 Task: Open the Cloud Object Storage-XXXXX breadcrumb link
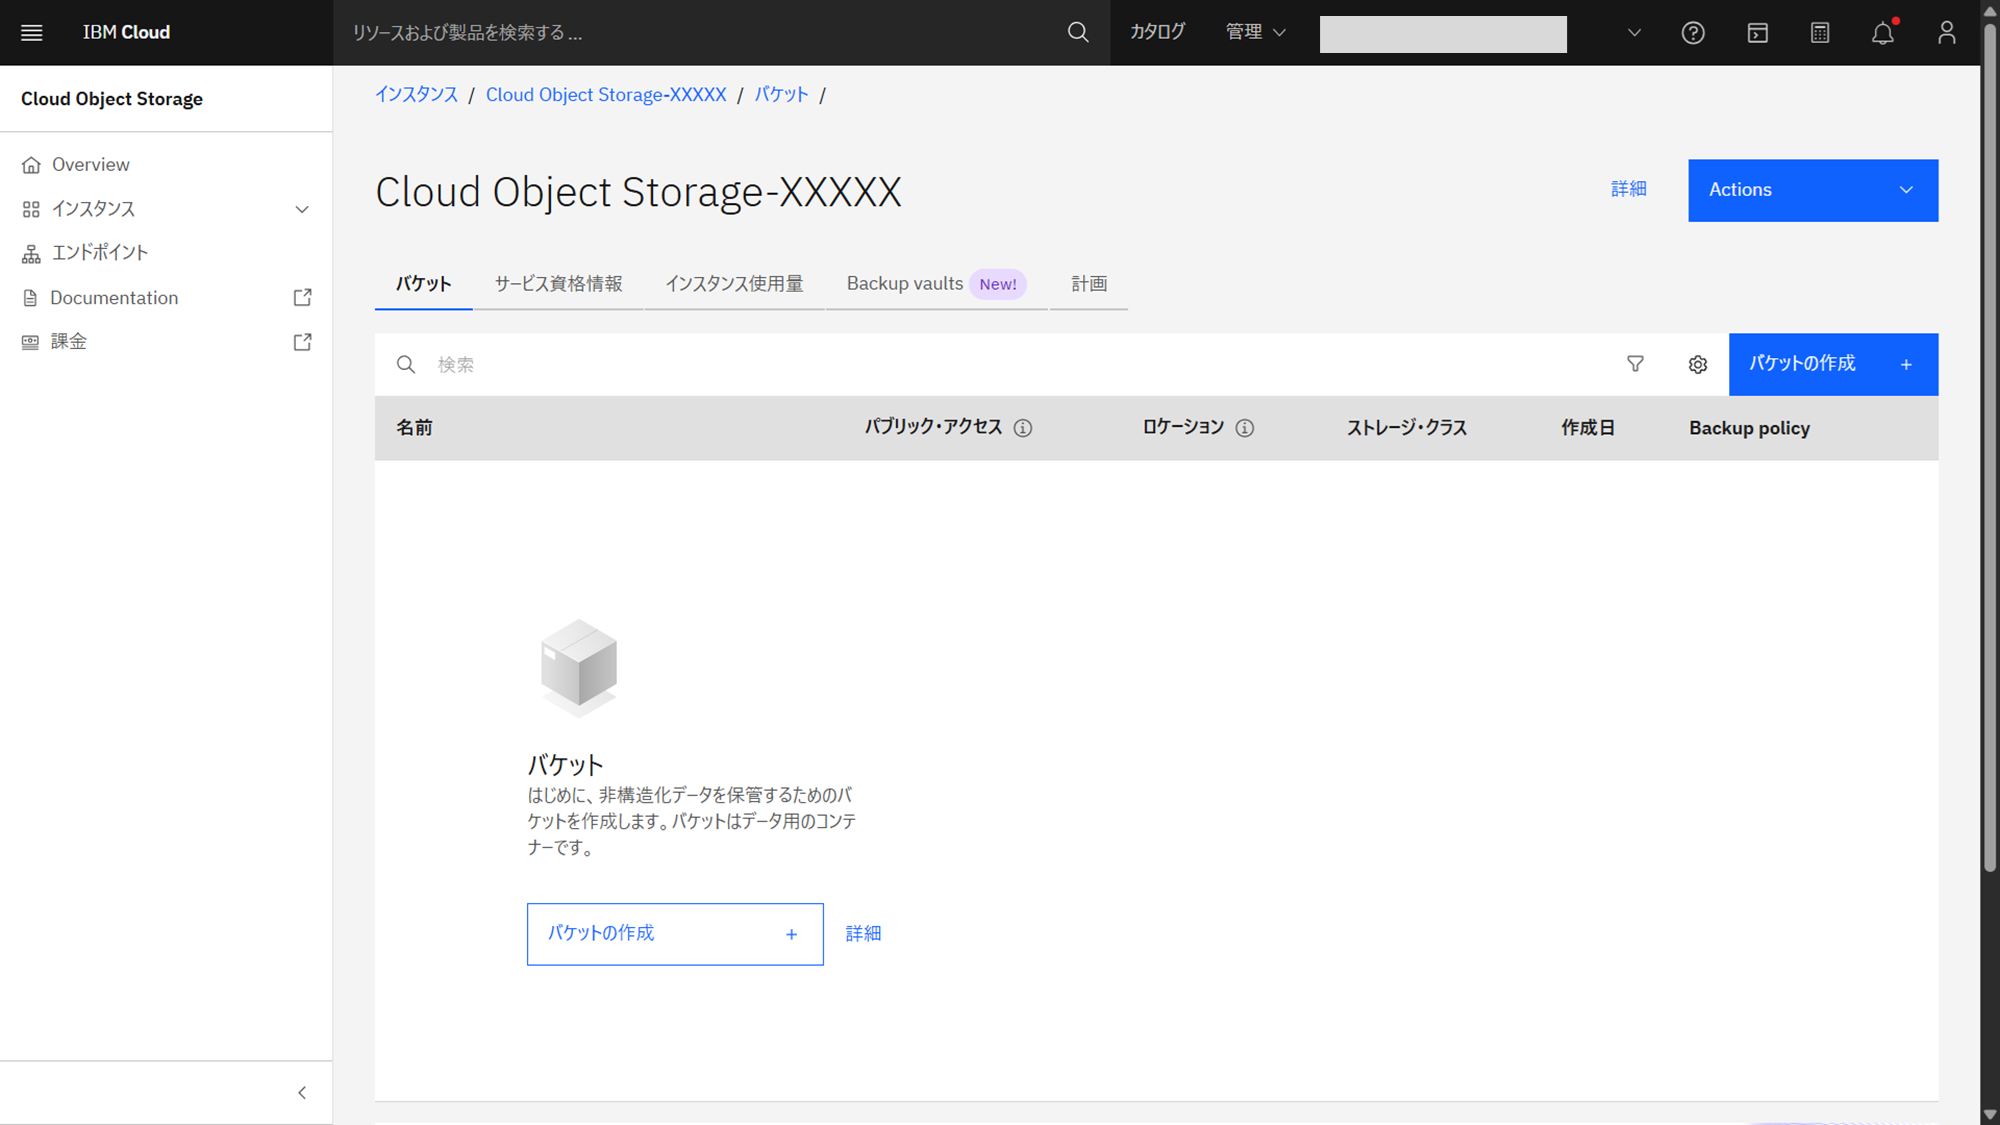[606, 95]
